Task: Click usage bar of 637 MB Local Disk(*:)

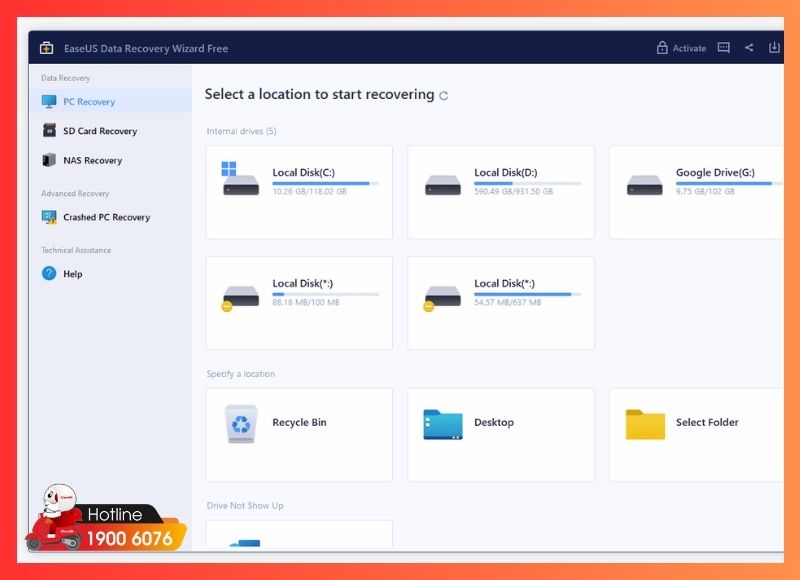Action: (528, 294)
